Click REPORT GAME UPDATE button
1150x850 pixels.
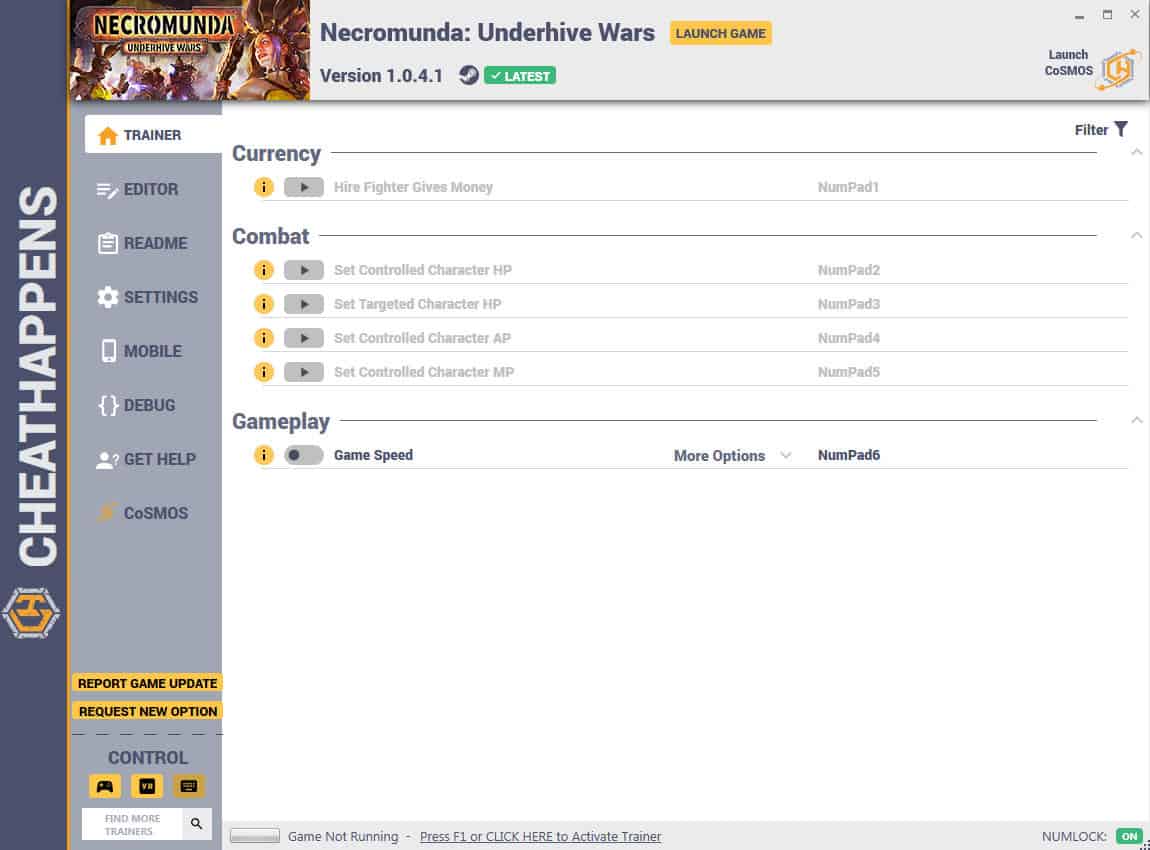(x=147, y=684)
